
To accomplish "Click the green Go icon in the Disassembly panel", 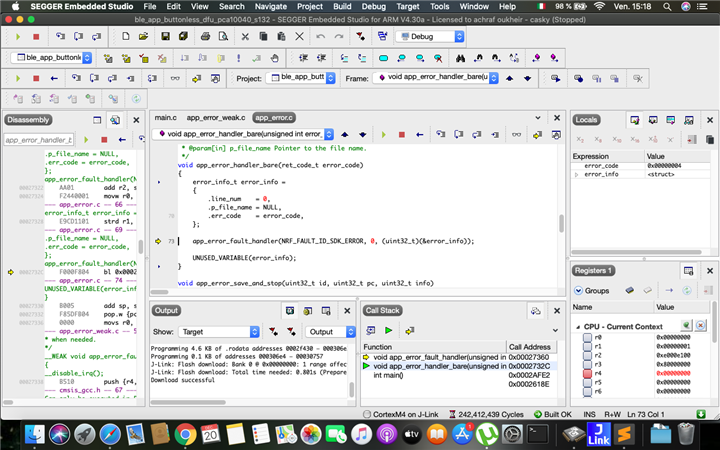I will pos(86,140).
